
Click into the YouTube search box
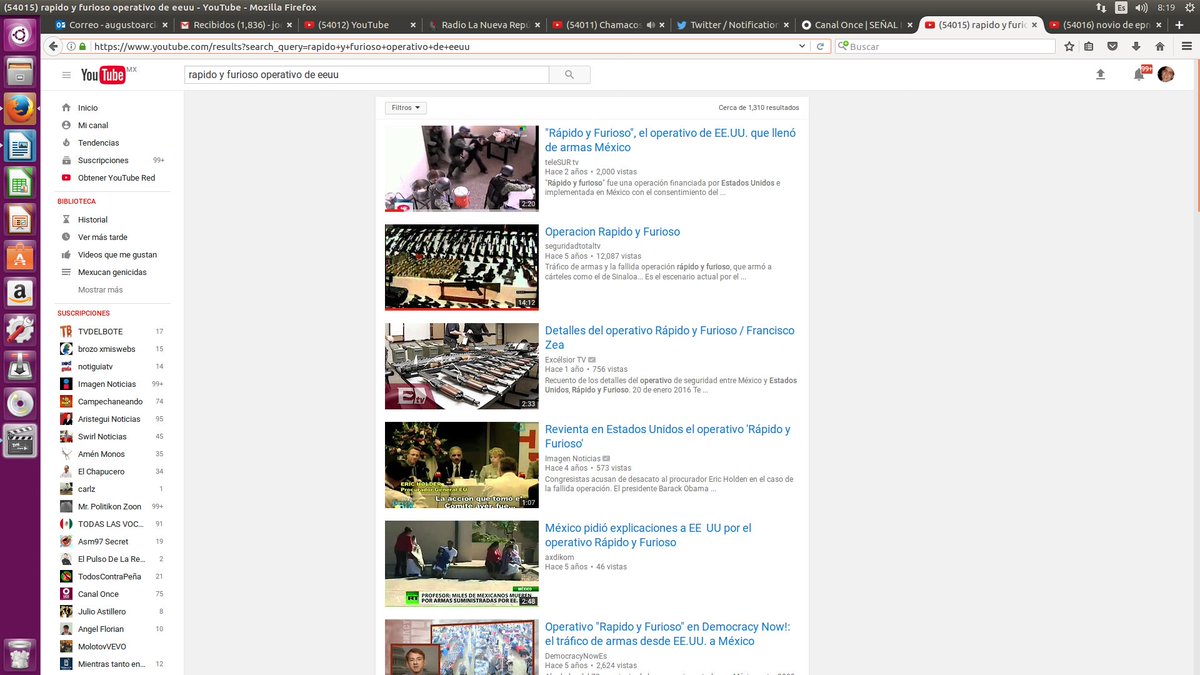point(366,75)
